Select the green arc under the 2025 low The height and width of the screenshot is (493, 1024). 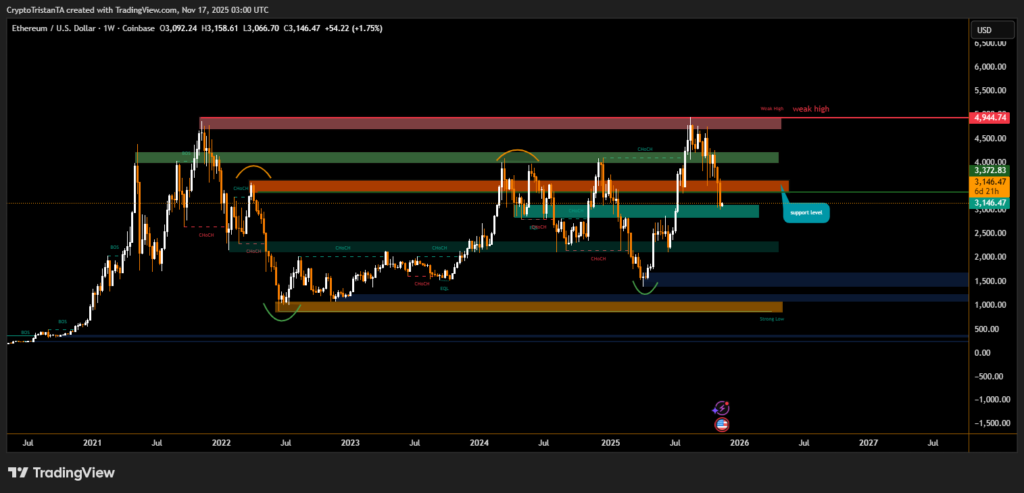(645, 290)
